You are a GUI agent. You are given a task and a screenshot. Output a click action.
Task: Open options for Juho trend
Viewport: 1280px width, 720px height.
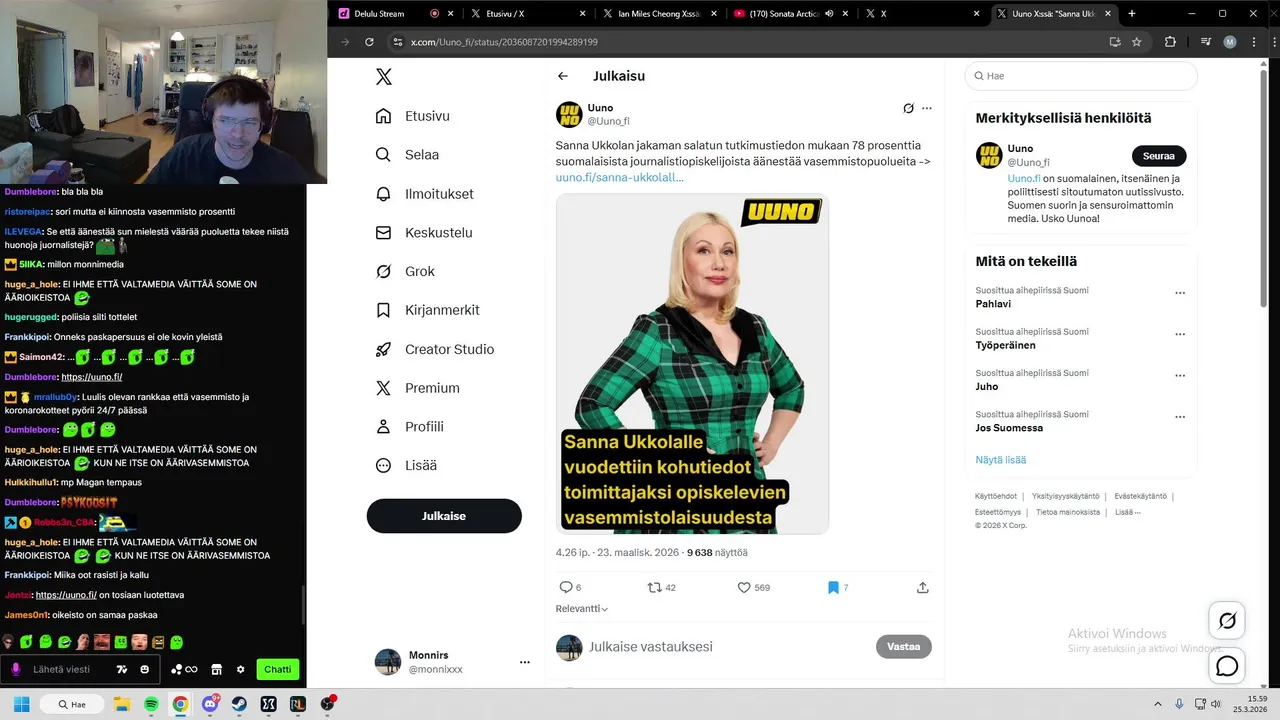1180,376
